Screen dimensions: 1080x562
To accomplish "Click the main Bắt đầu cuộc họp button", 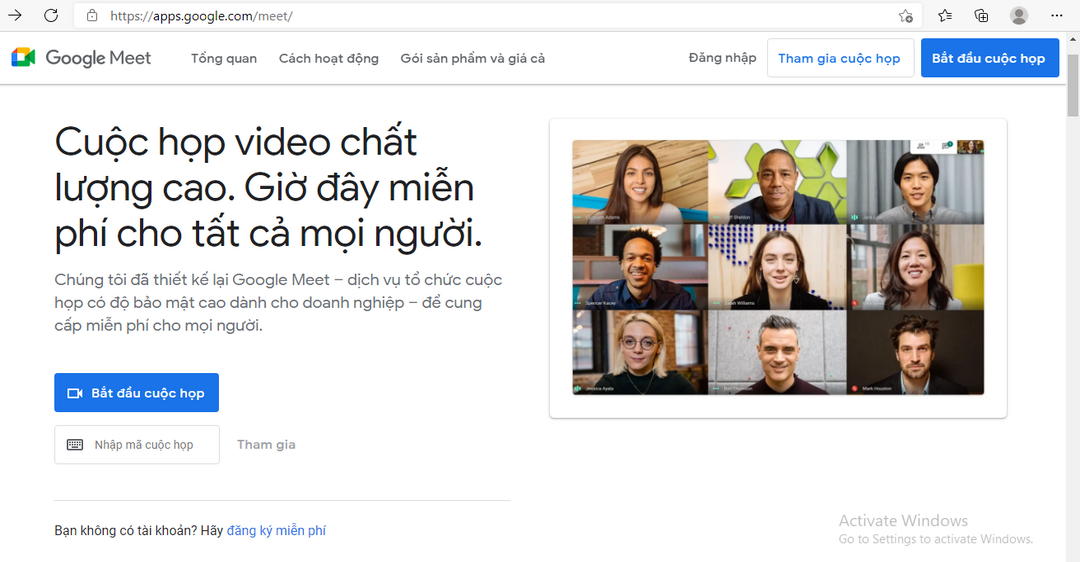I will point(136,393).
